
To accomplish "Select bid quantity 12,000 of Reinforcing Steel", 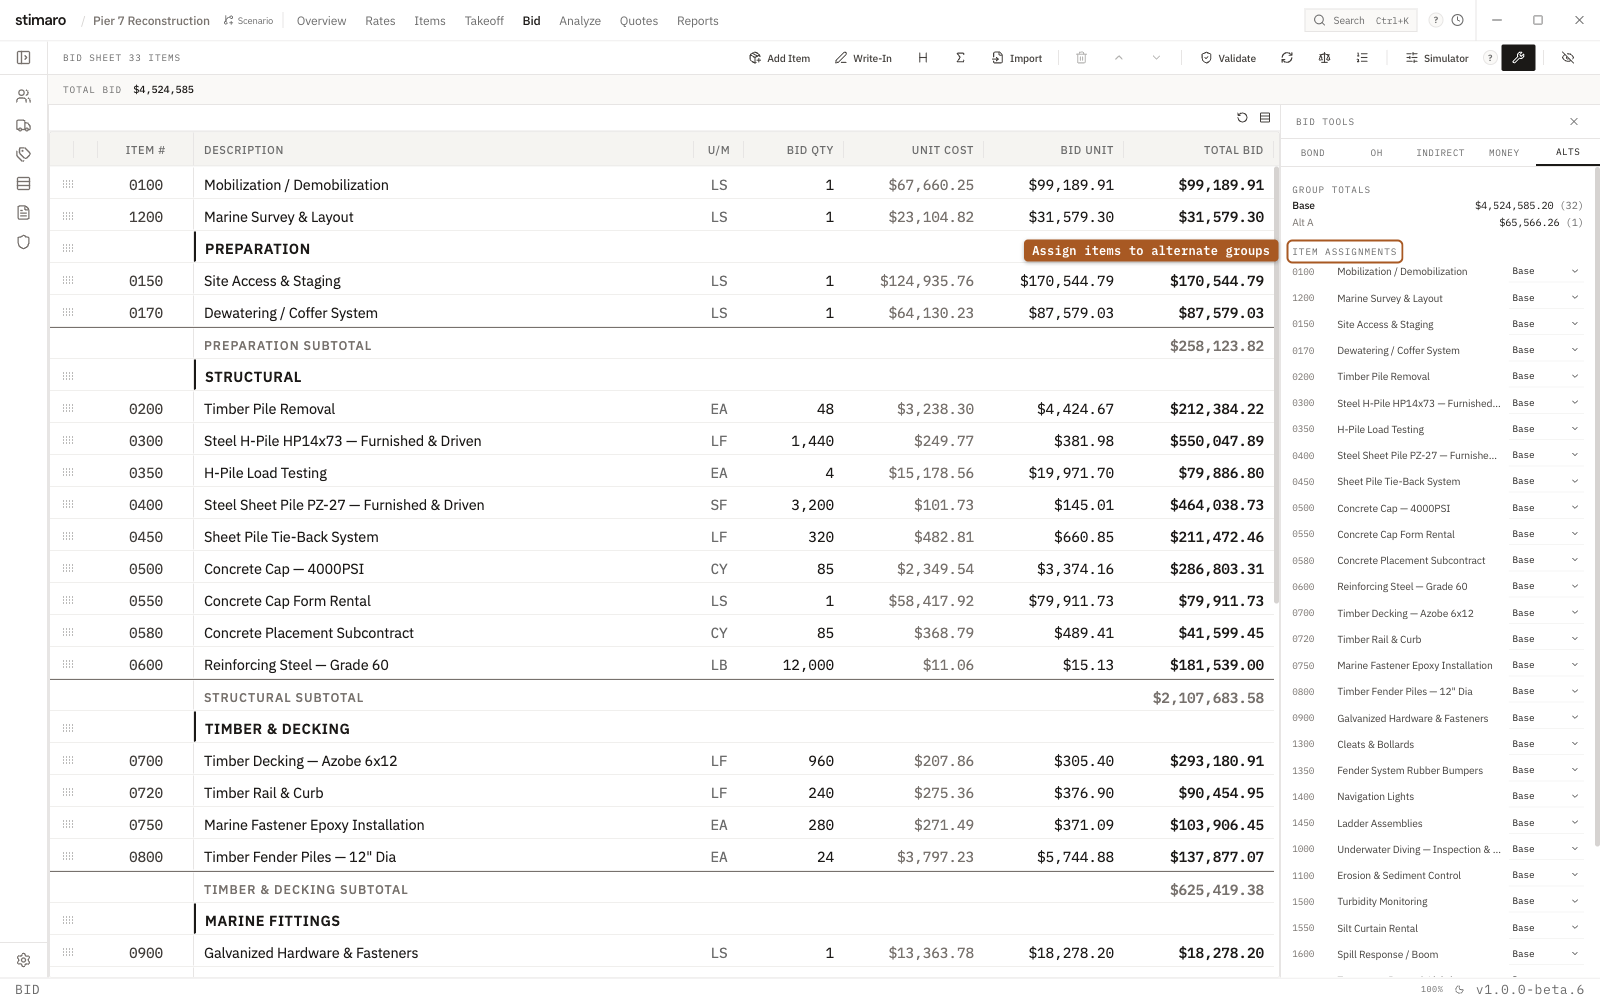I will click(x=808, y=665).
